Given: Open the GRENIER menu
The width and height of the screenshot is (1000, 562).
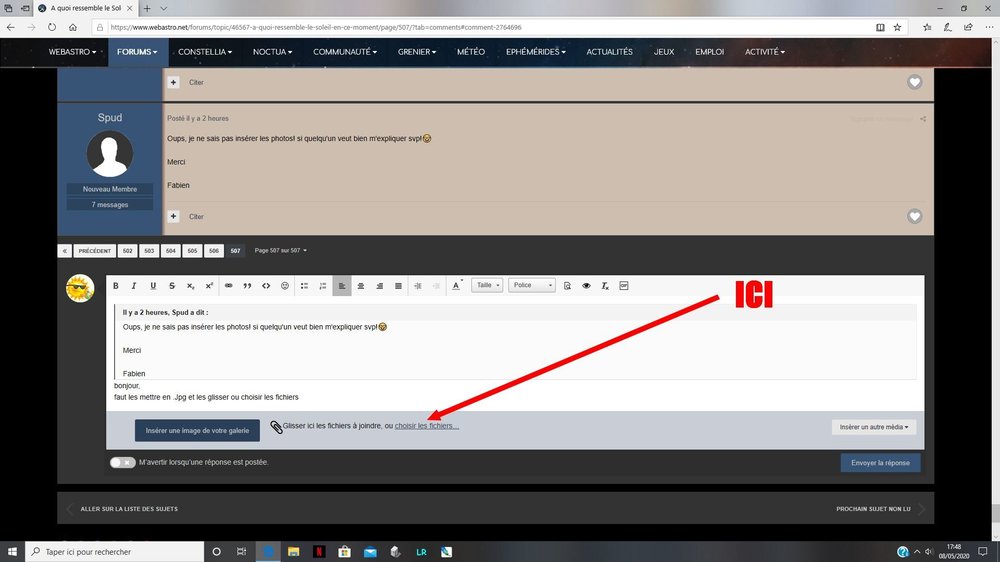Looking at the screenshot, I should click(x=416, y=52).
